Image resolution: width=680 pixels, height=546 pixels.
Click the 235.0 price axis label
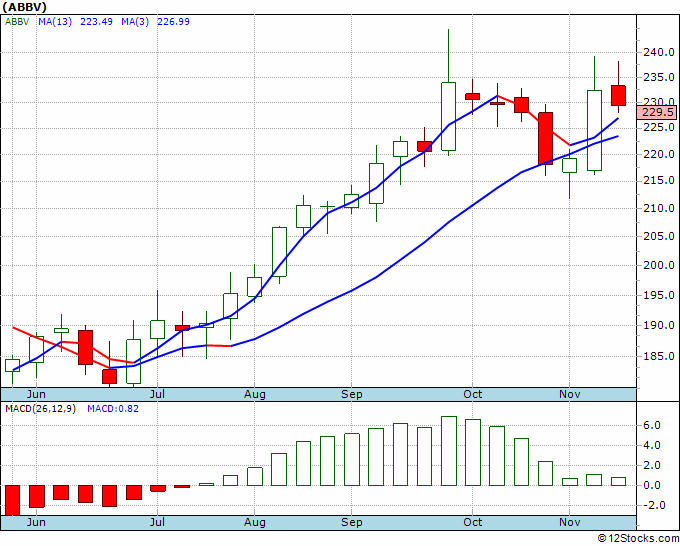pyautogui.click(x=658, y=78)
